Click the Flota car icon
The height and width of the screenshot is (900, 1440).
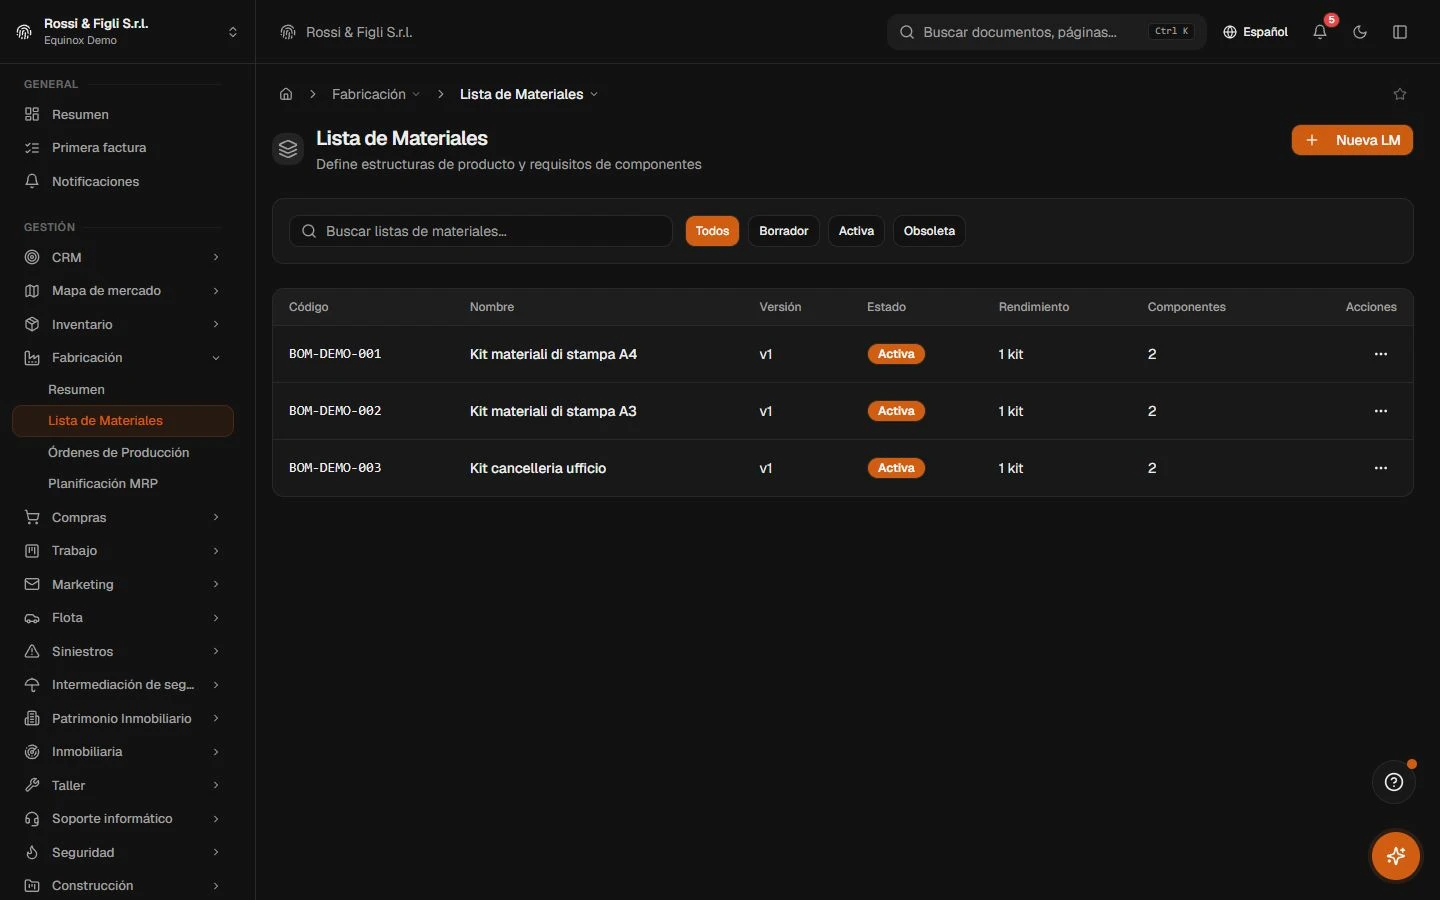click(x=32, y=618)
